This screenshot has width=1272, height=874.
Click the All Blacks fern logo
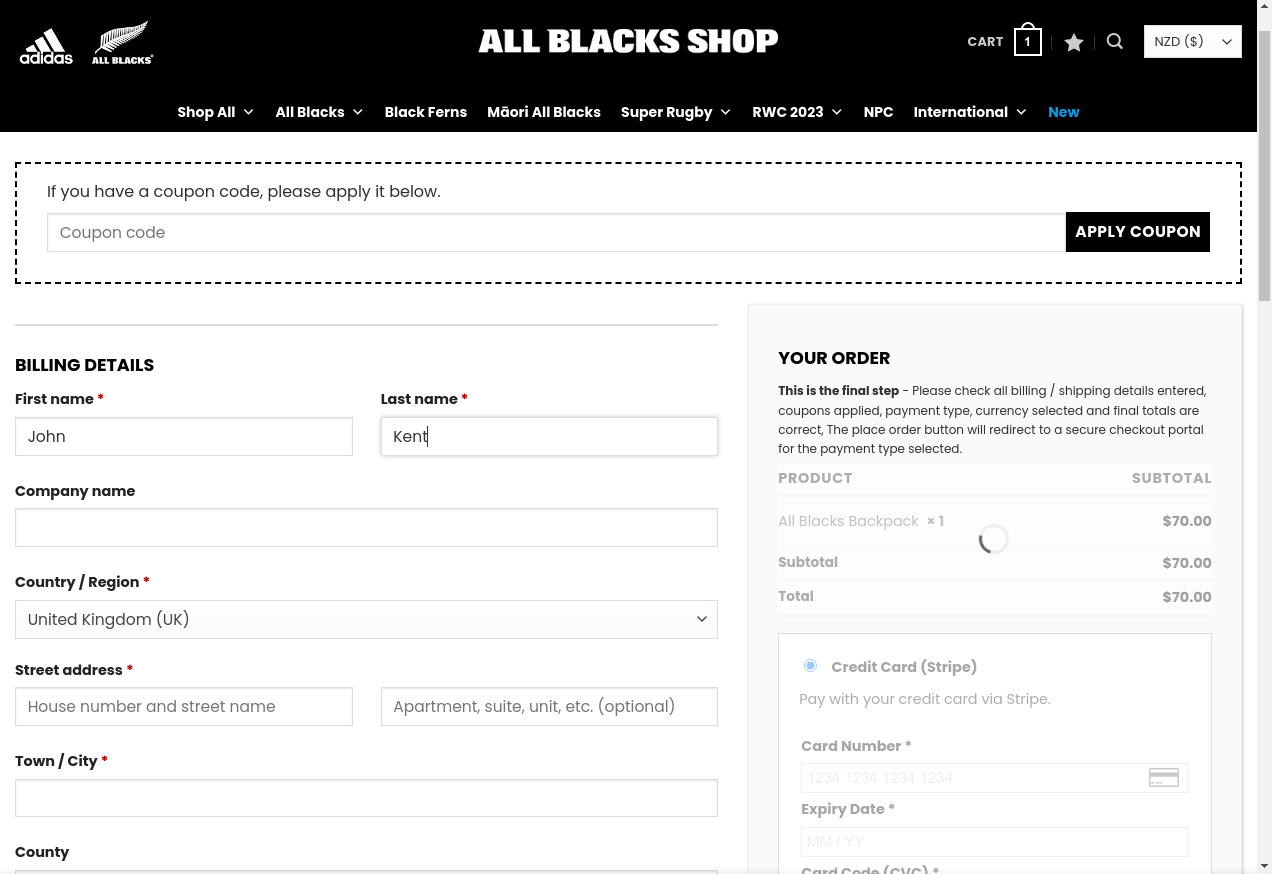coord(122,43)
